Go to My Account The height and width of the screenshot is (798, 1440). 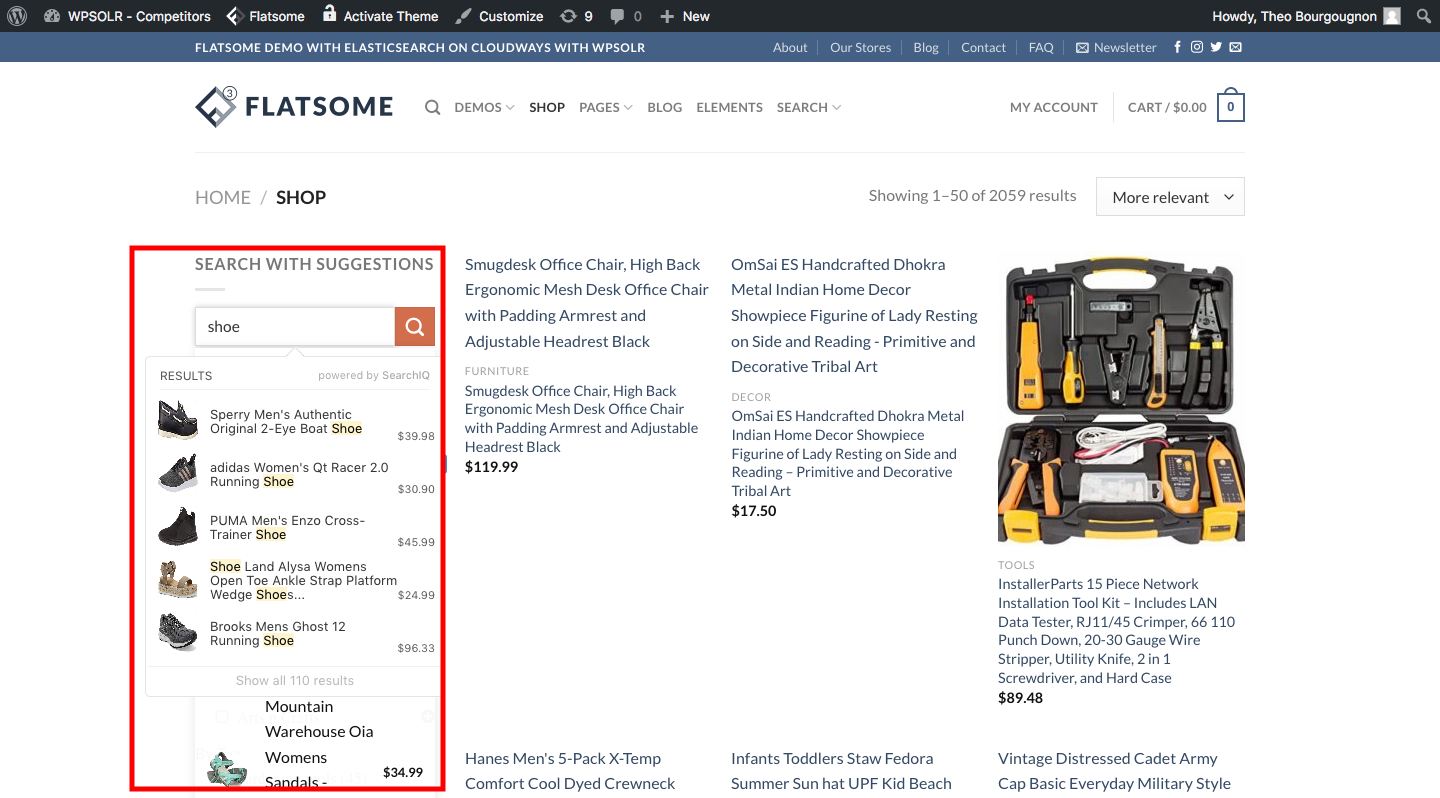click(1054, 107)
